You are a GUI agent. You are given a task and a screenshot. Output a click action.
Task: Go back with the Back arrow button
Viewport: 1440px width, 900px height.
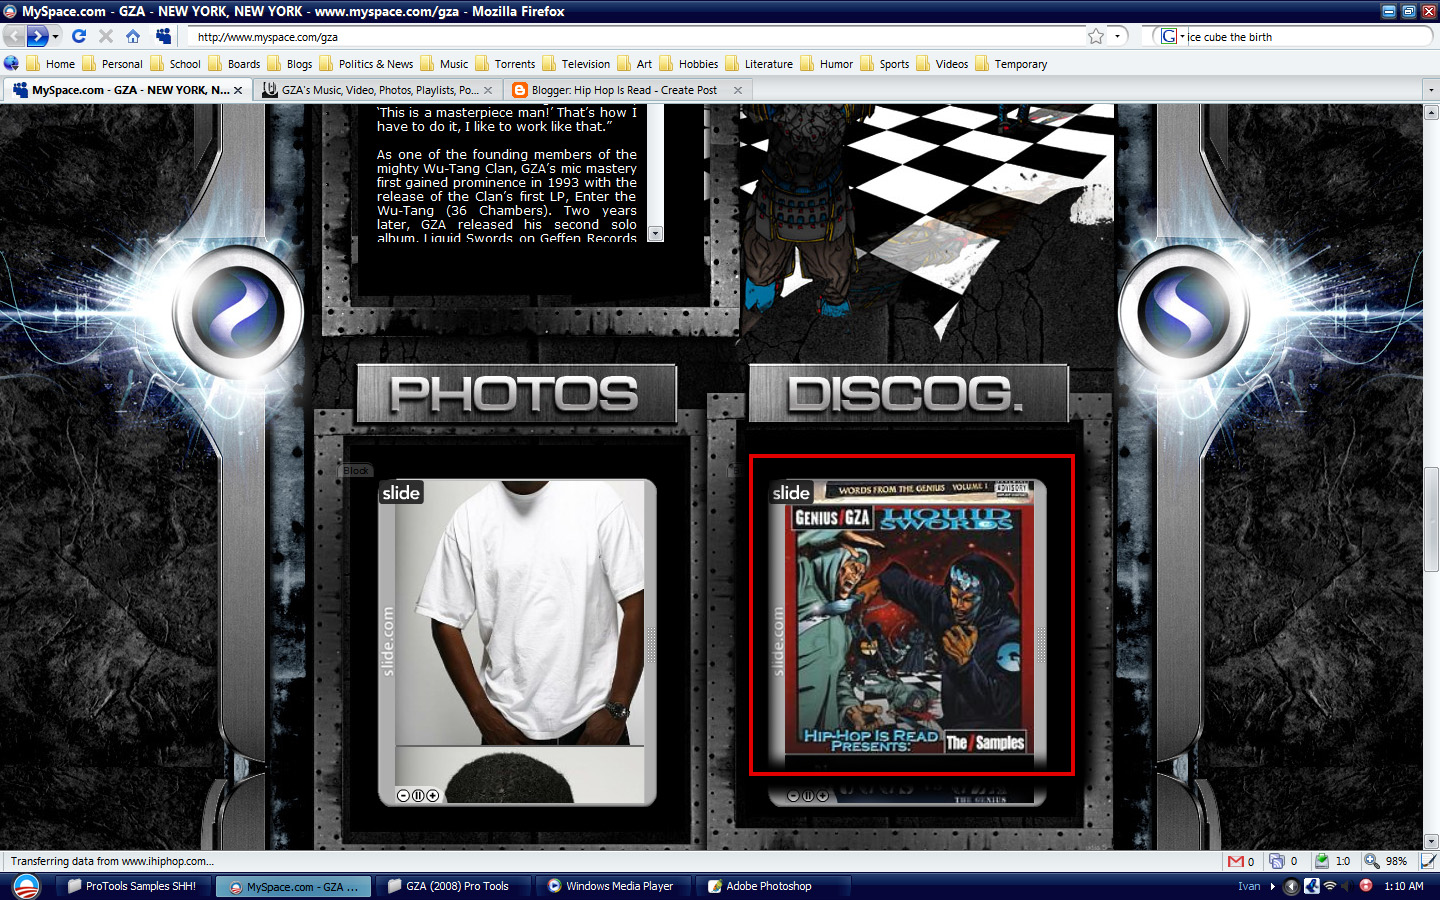coord(14,36)
